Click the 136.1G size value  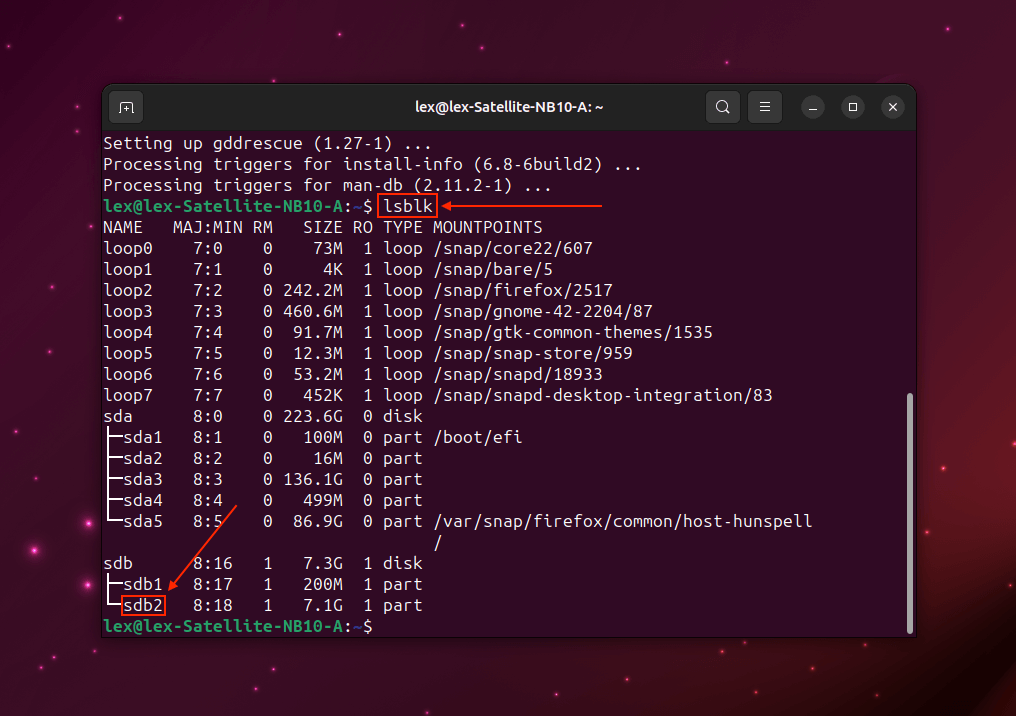coord(313,479)
